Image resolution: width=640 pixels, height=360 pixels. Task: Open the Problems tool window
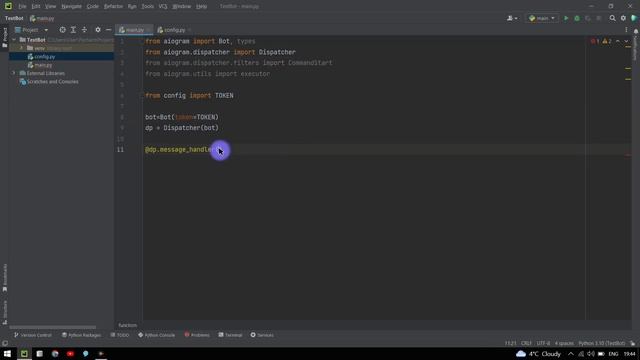point(197,335)
